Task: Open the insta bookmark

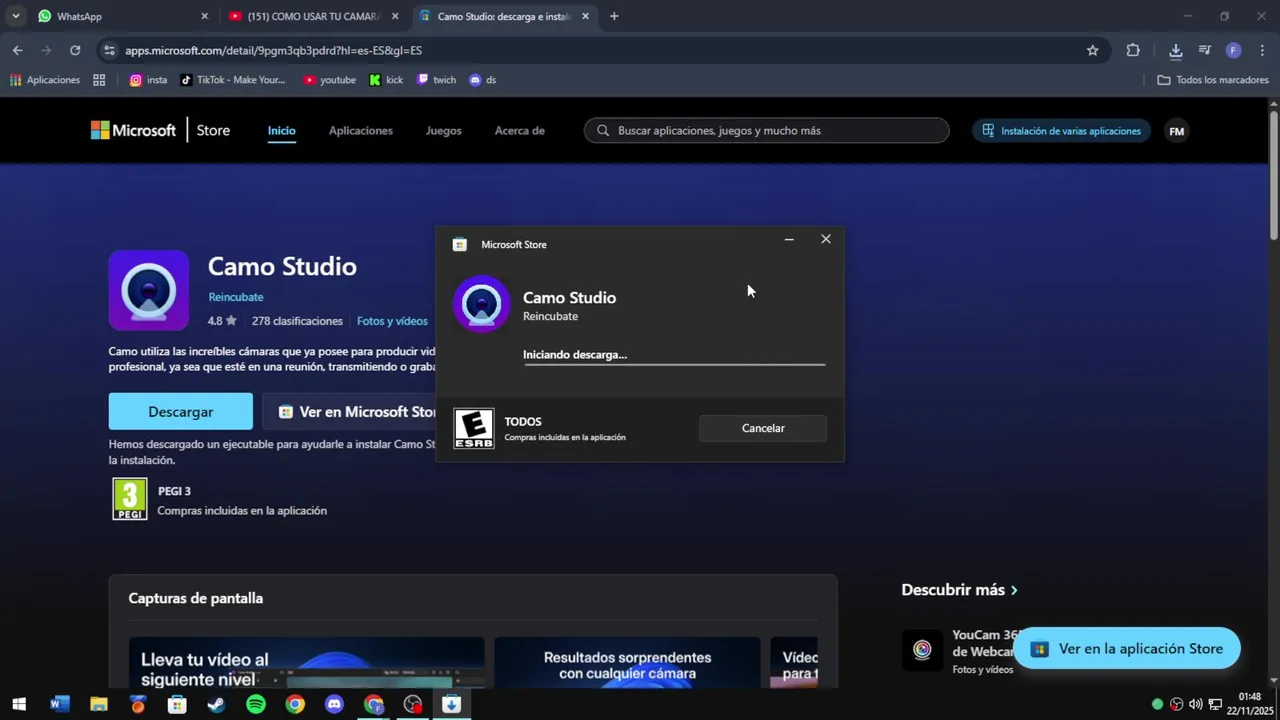Action: [148, 80]
